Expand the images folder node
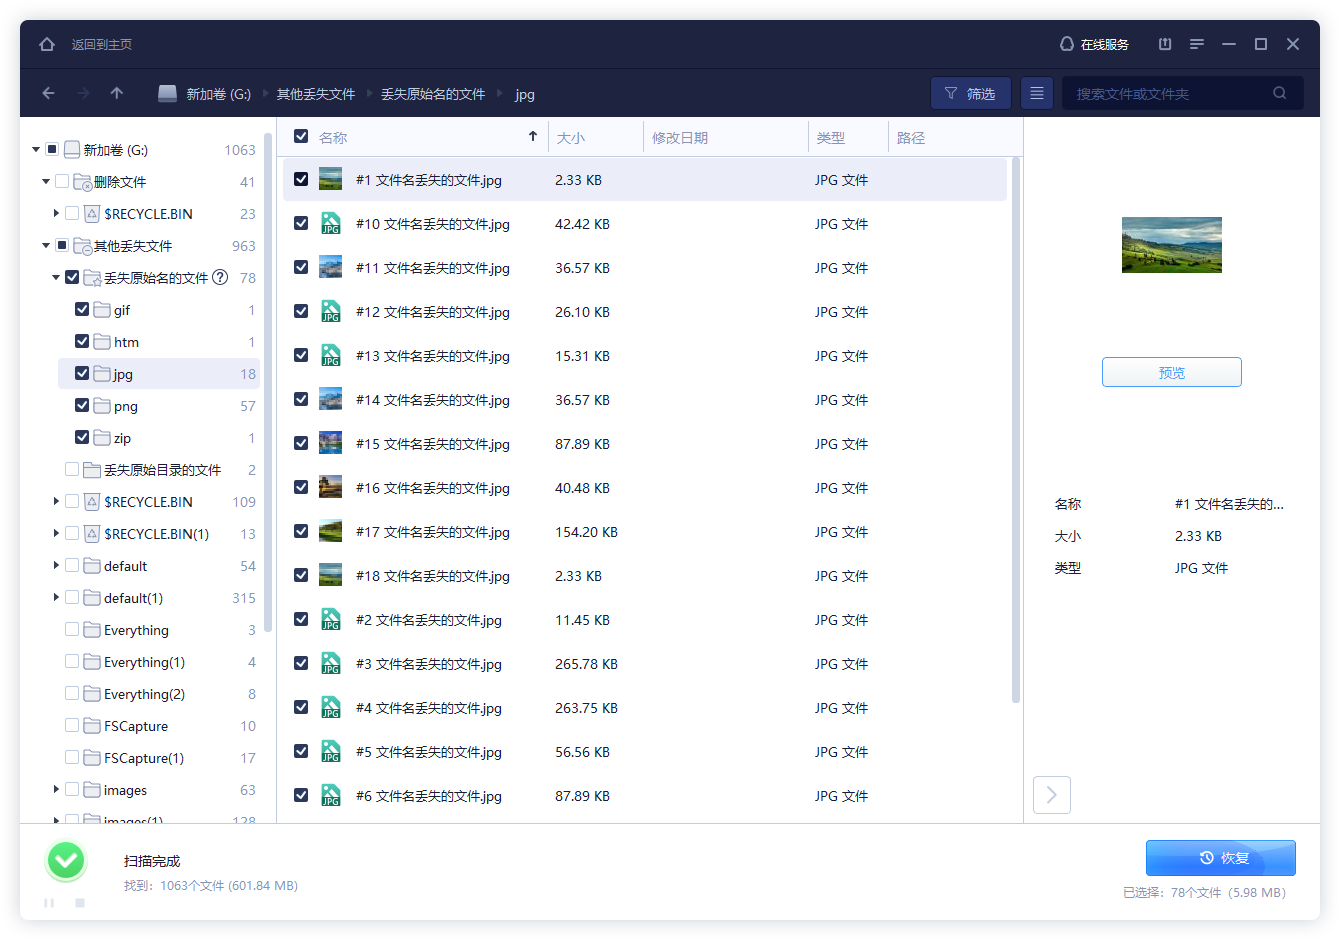Viewport: 1340px width, 940px height. [x=57, y=789]
